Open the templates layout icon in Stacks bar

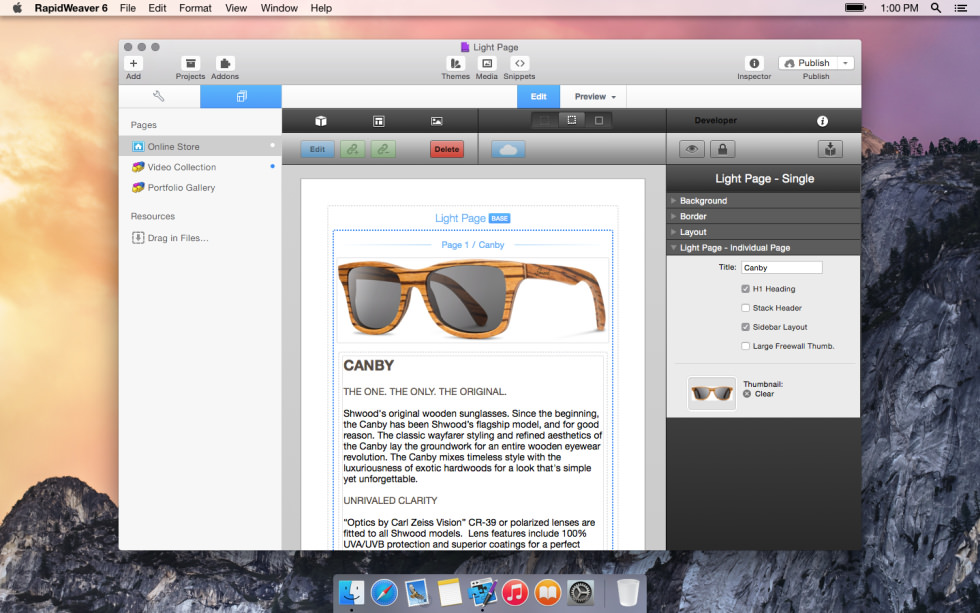tap(379, 121)
